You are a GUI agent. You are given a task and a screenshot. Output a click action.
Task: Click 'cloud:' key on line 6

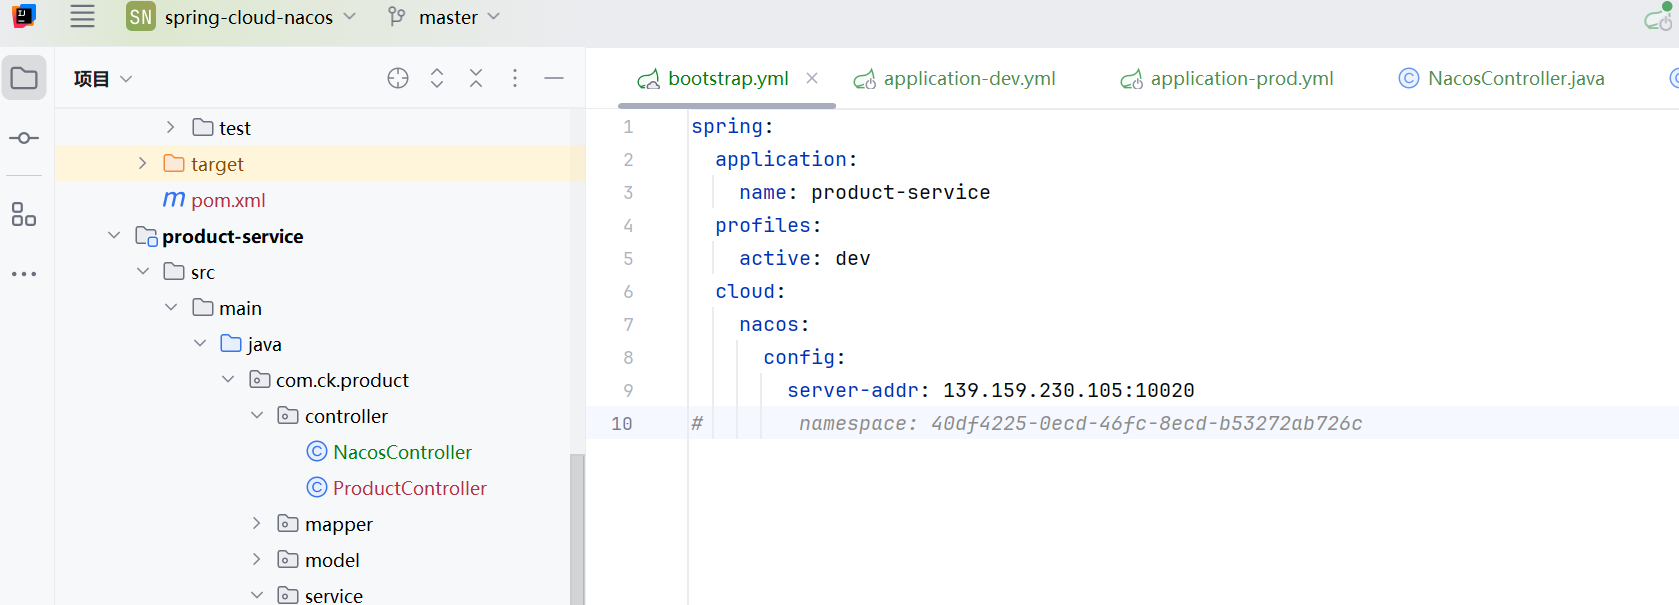(x=750, y=291)
